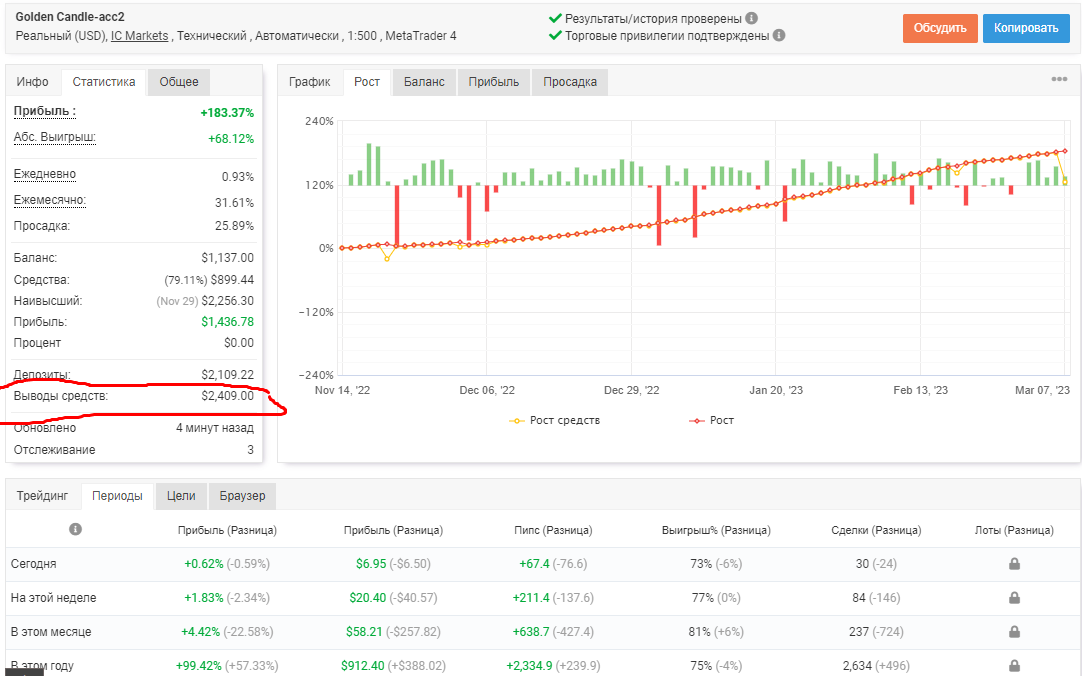Click info icon next to Торговые привилегии подтверждены
Viewport: 1082px width, 676px height.
tap(779, 35)
